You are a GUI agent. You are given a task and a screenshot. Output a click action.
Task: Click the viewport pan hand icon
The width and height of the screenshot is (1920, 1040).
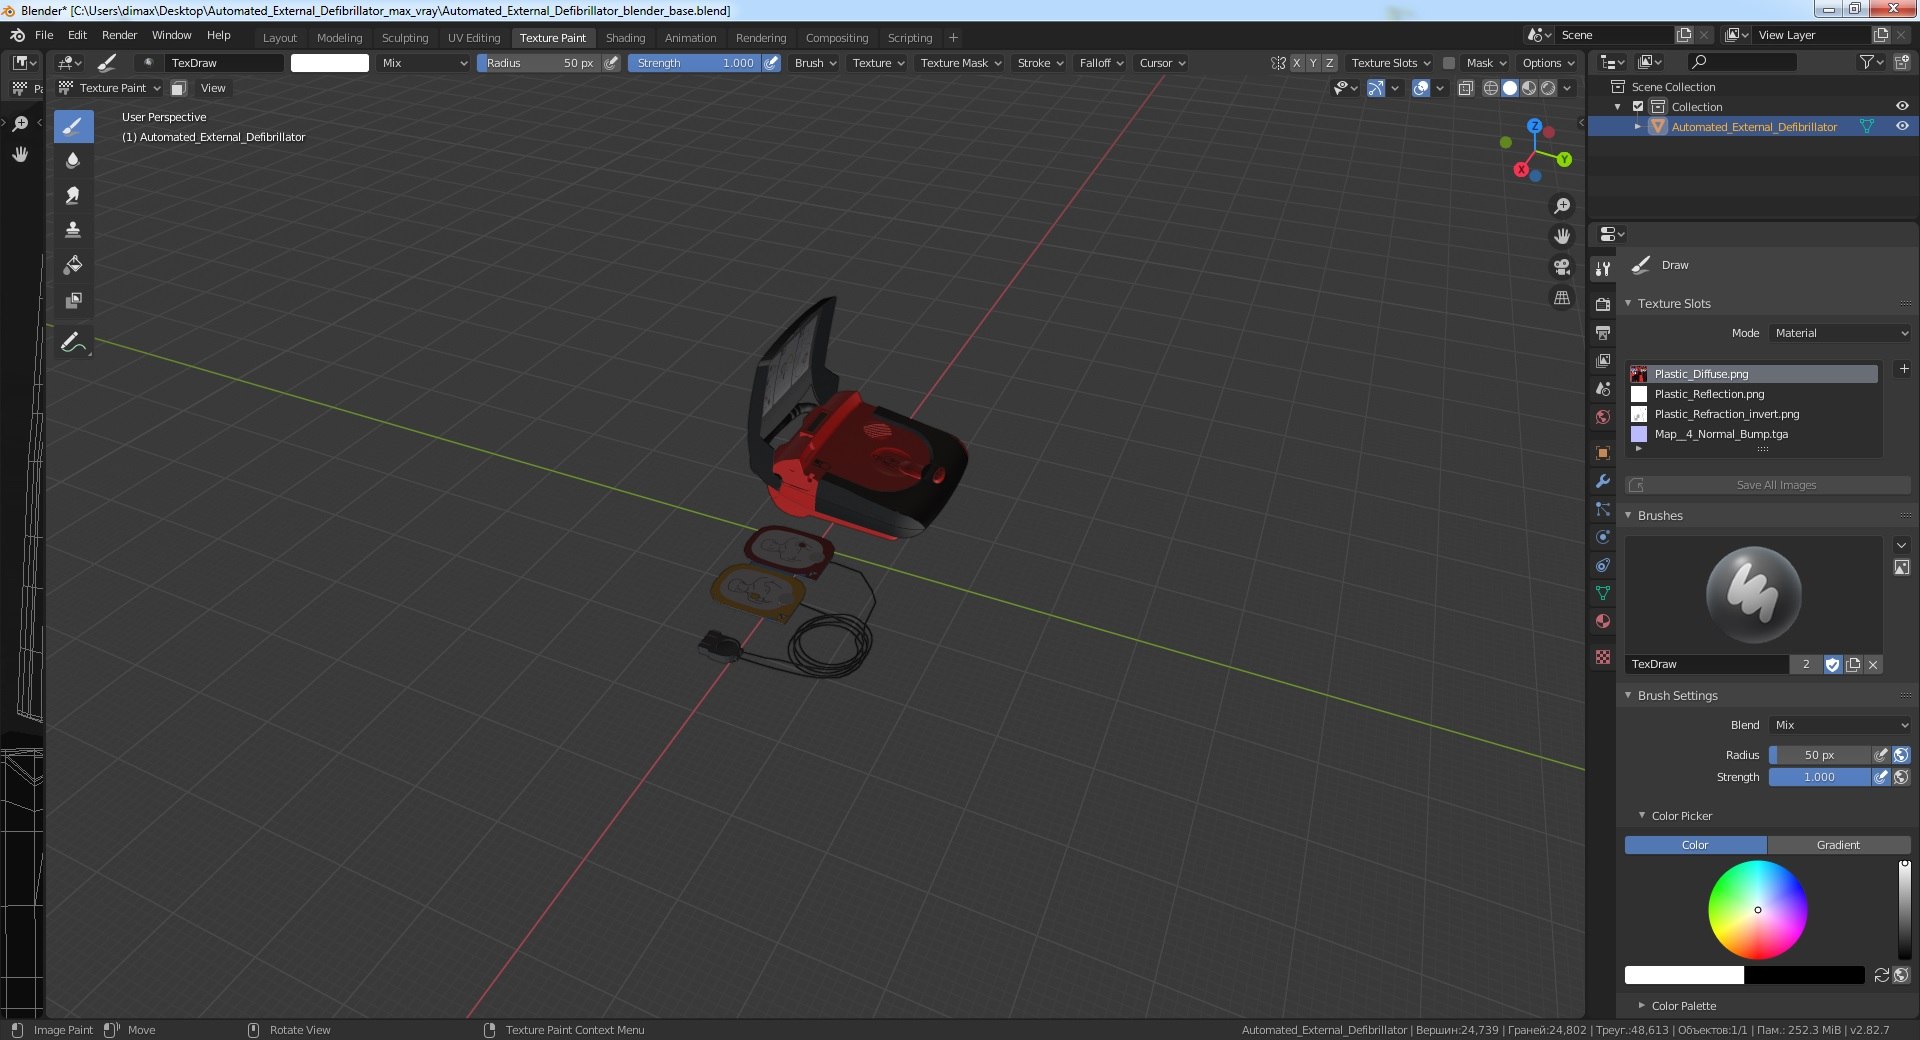1561,237
